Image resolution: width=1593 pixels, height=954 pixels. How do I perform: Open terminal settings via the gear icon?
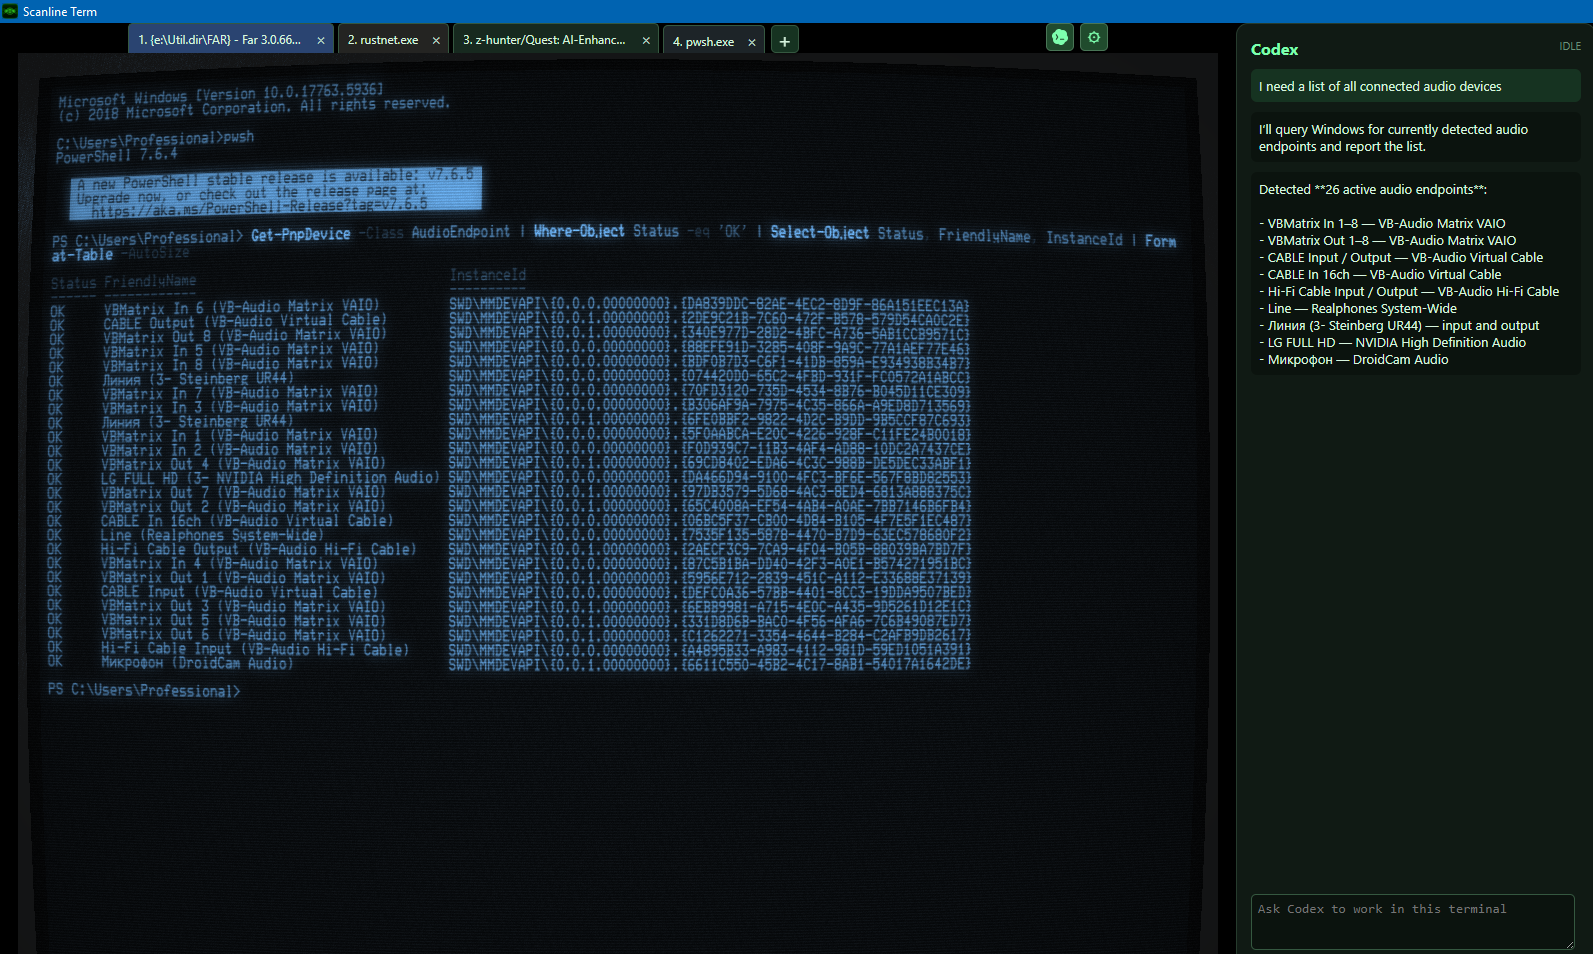(1094, 38)
